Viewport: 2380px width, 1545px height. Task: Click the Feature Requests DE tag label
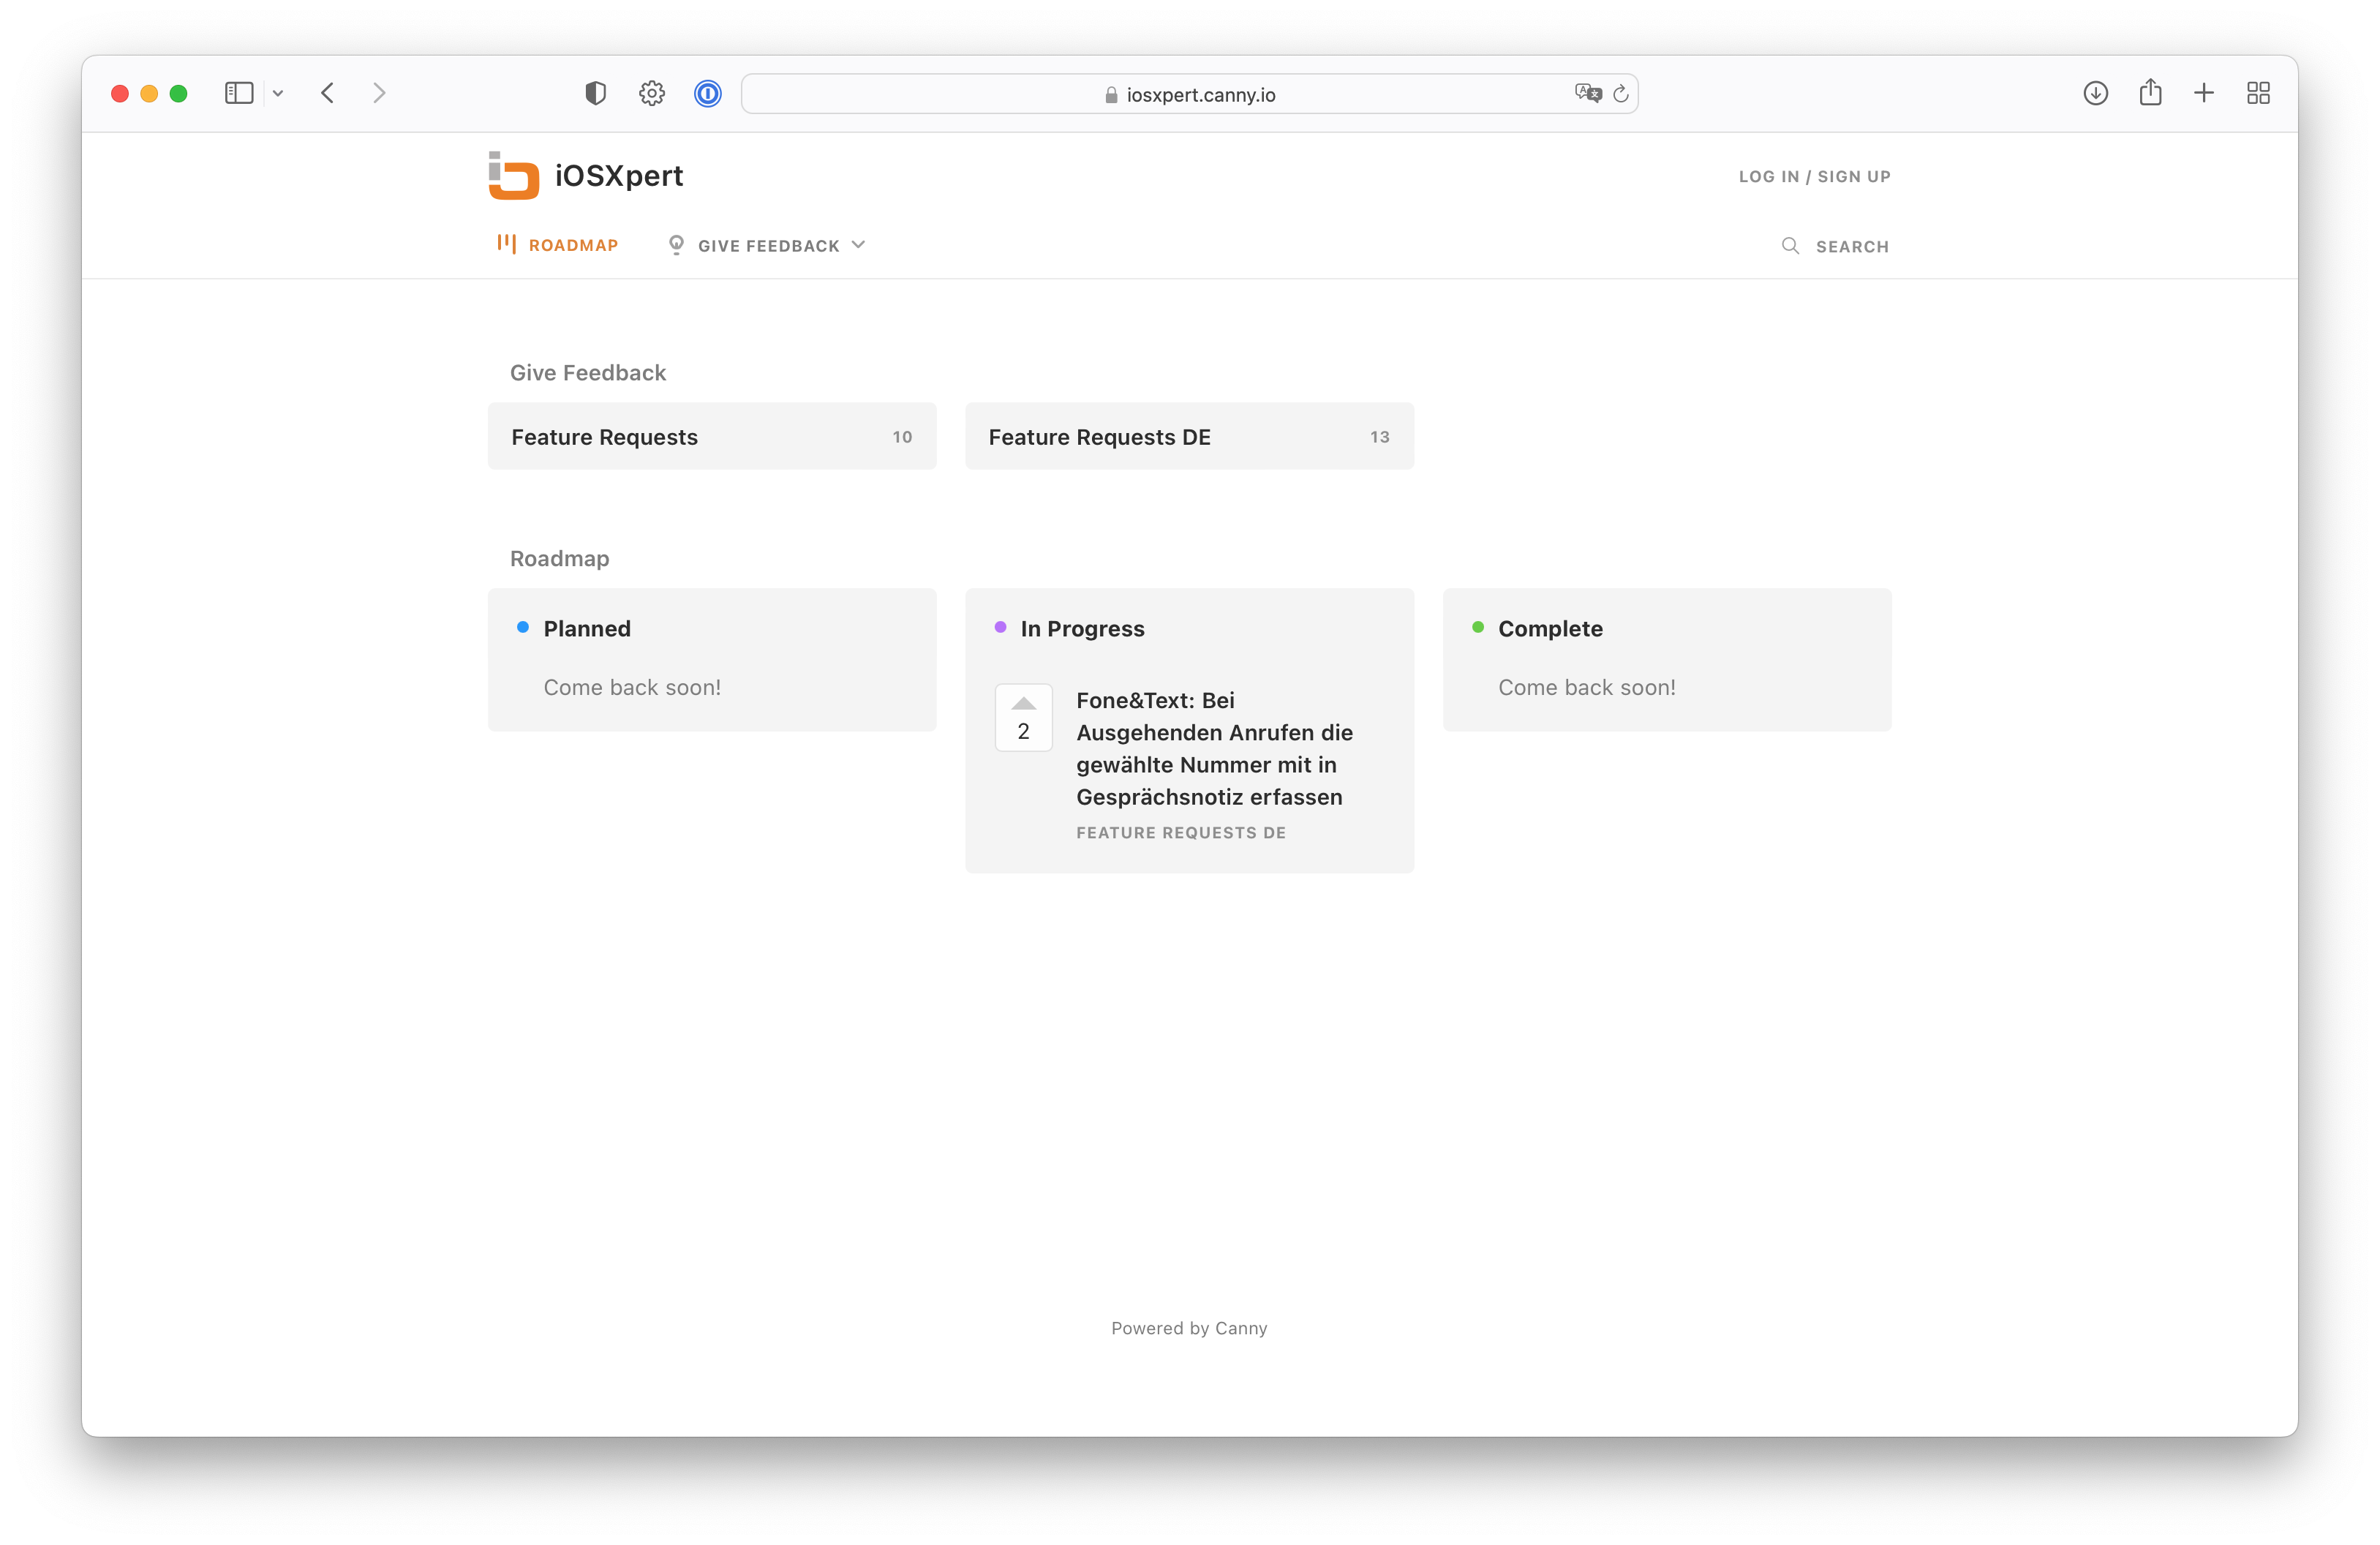coord(1181,832)
